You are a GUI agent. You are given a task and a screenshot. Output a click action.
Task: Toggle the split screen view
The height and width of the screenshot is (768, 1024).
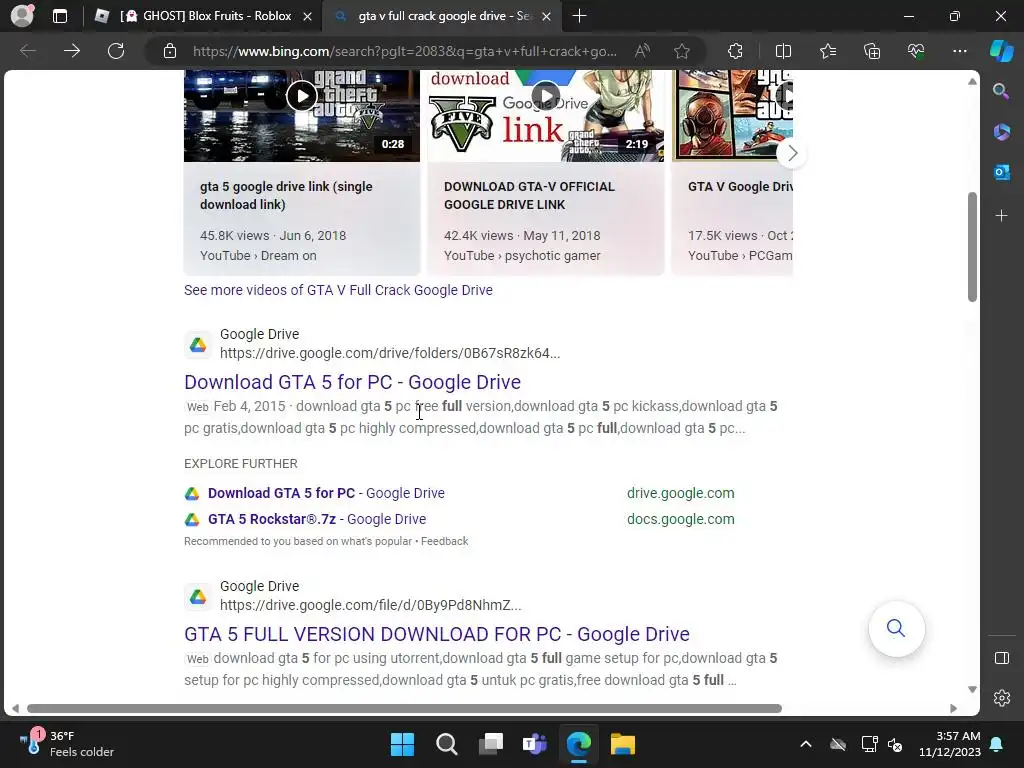(x=783, y=51)
